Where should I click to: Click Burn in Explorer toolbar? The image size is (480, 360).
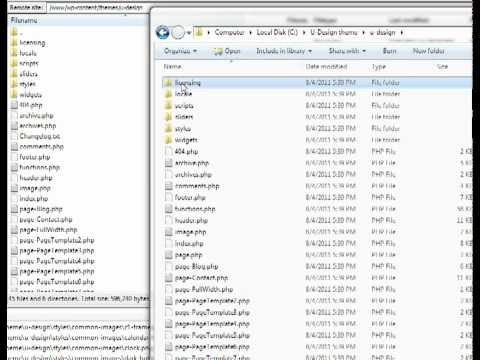point(389,51)
